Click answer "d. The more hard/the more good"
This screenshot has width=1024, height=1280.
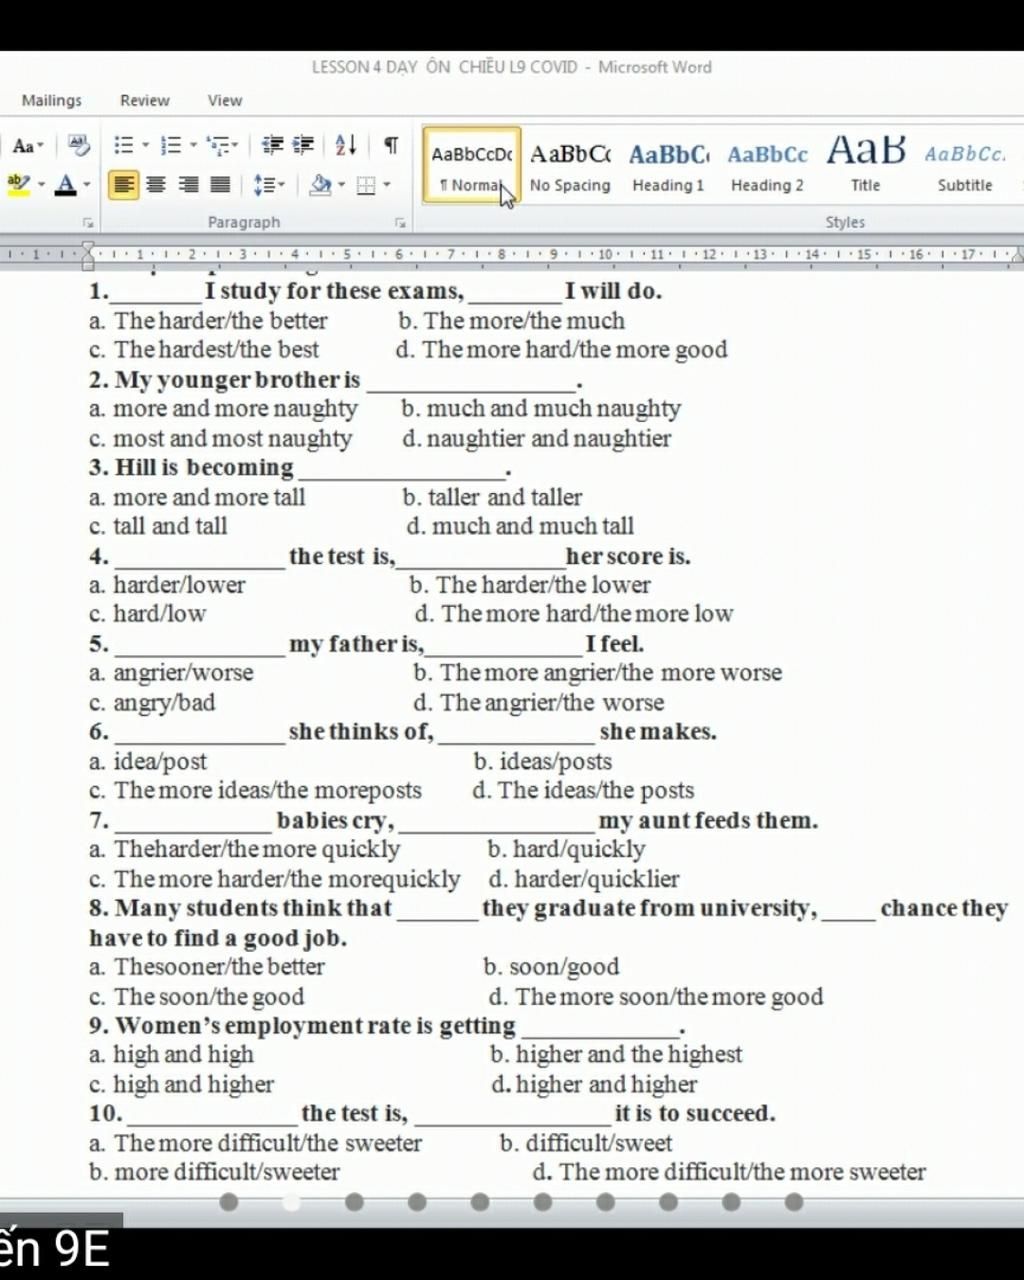pyautogui.click(x=561, y=350)
